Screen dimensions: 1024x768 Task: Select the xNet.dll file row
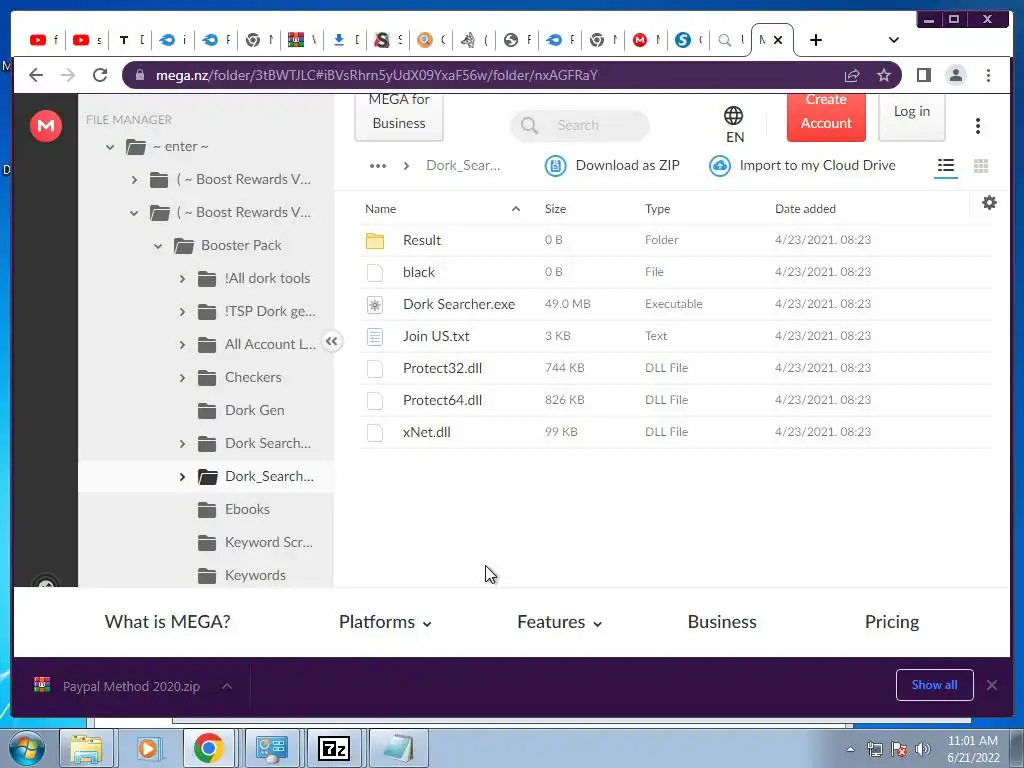pos(676,432)
